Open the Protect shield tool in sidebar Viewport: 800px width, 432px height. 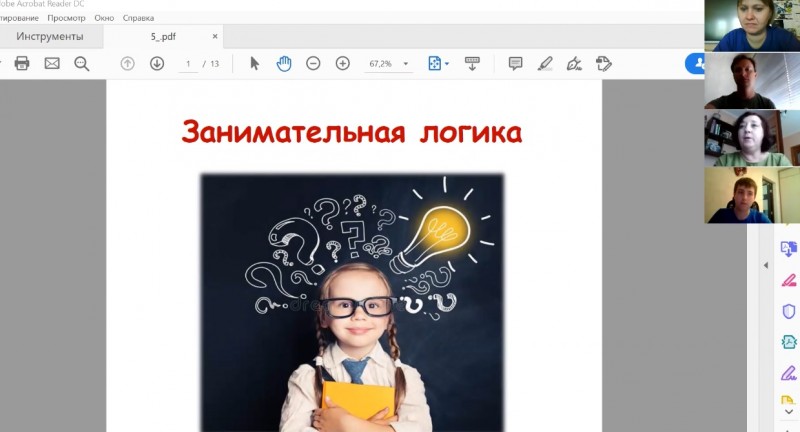point(789,311)
